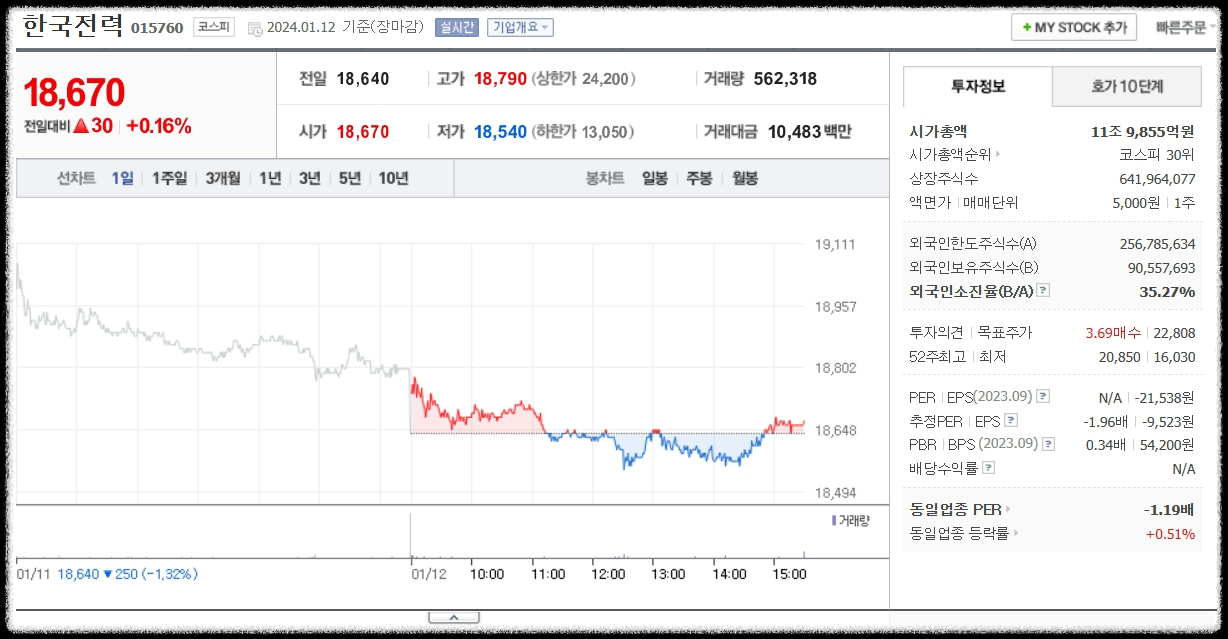The width and height of the screenshot is (1228, 639).
Task: Show 주봉 weekly candle chart
Action: click(x=699, y=179)
